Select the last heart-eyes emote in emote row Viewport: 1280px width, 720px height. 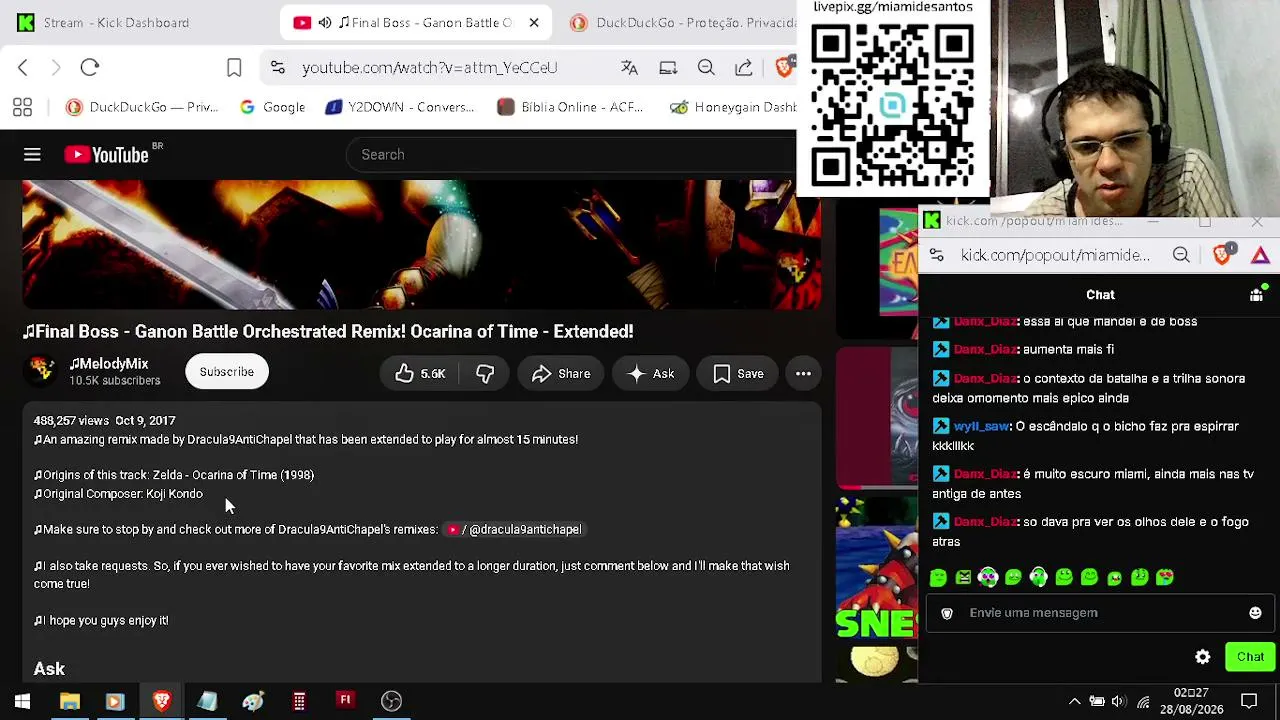click(1165, 577)
